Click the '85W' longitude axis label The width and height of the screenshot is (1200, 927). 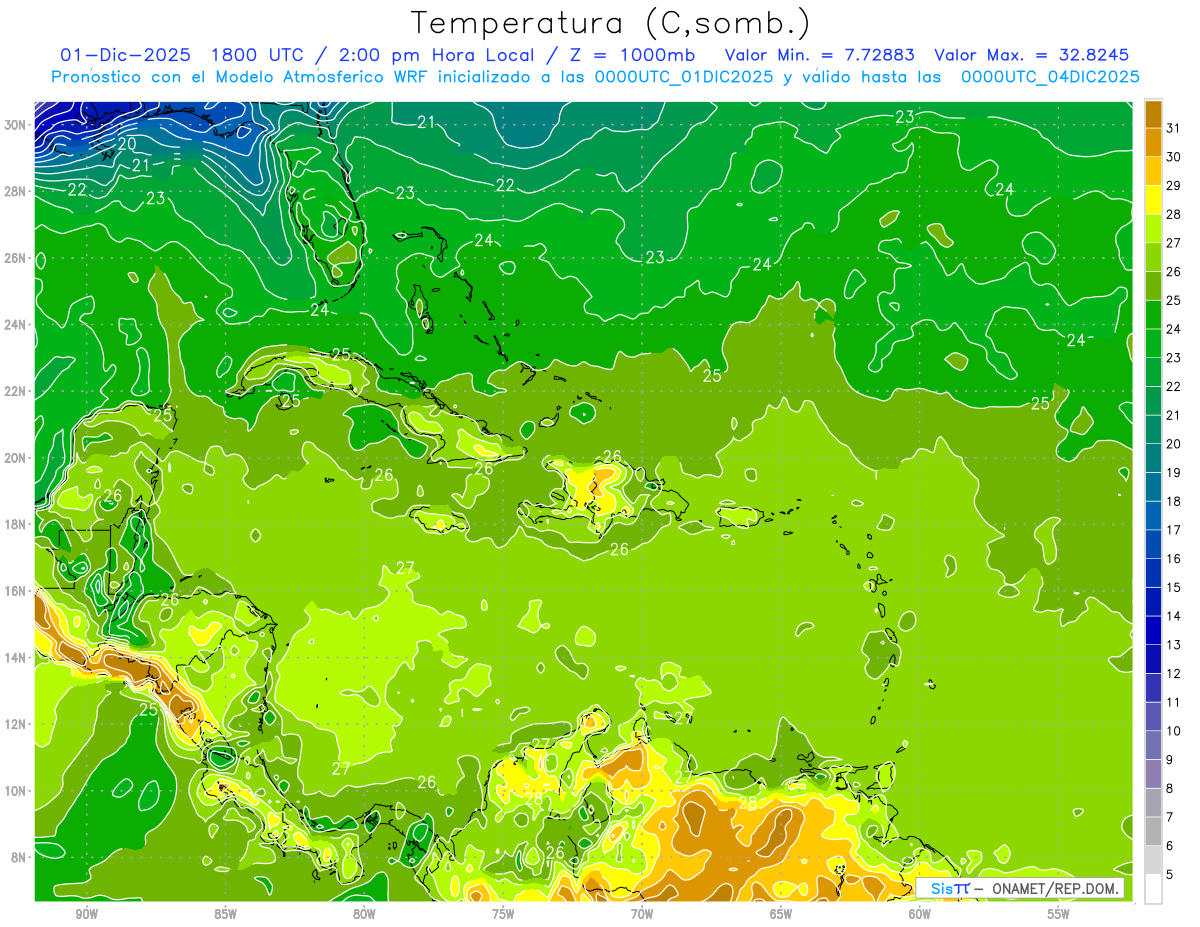pos(226,915)
